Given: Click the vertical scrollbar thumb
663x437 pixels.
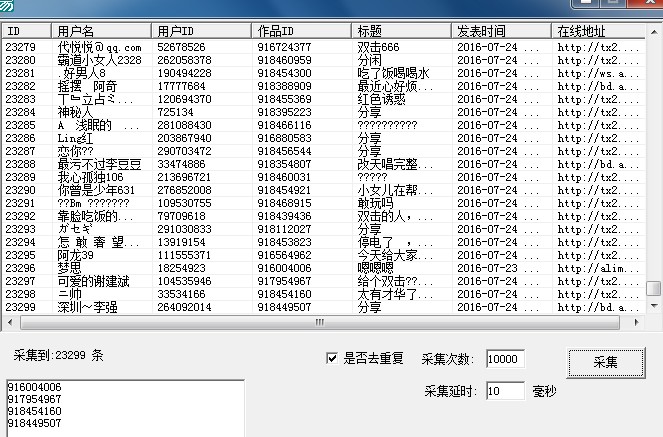Looking at the screenshot, I should click(654, 288).
